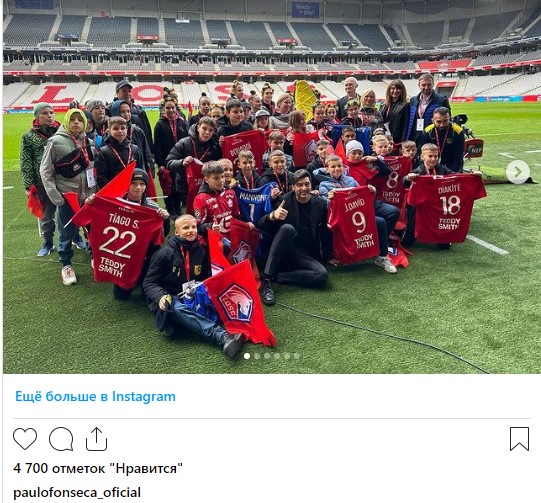Viewport: 541px width, 503px height.
Task: Click the red LOSC flag in the foreground
Action: (238, 304)
